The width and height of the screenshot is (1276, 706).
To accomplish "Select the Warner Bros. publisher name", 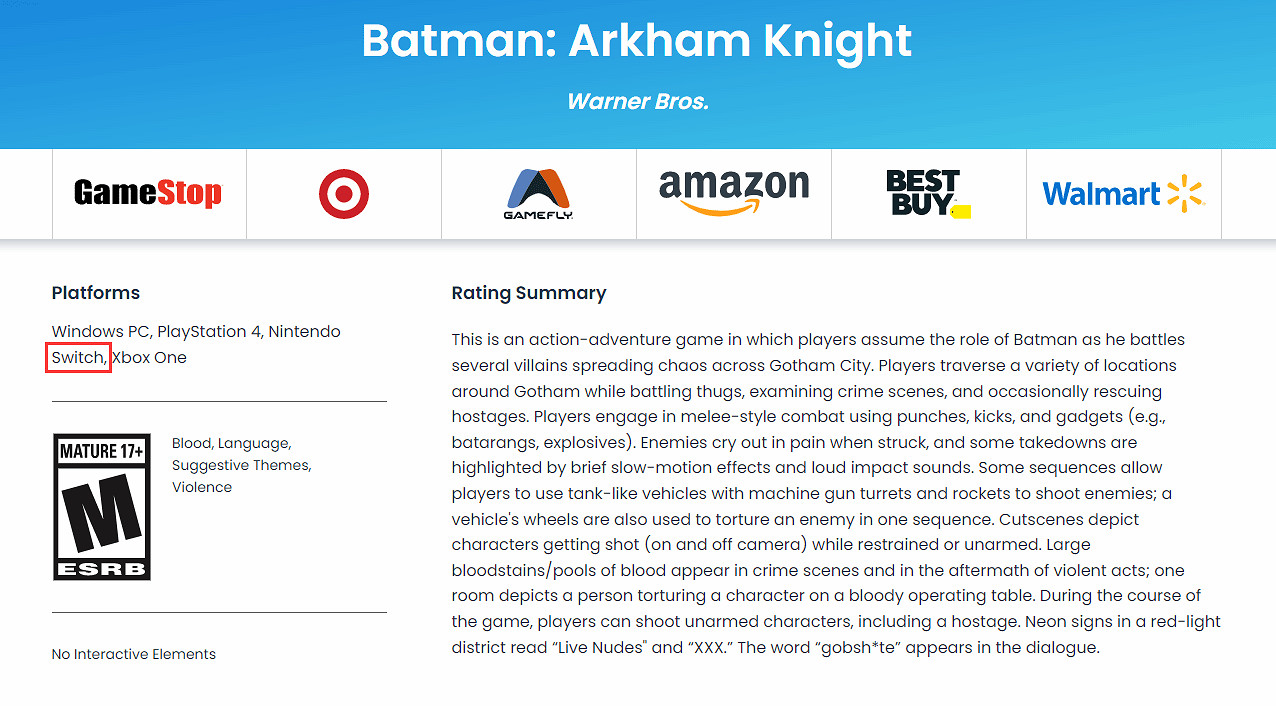I will point(637,101).
